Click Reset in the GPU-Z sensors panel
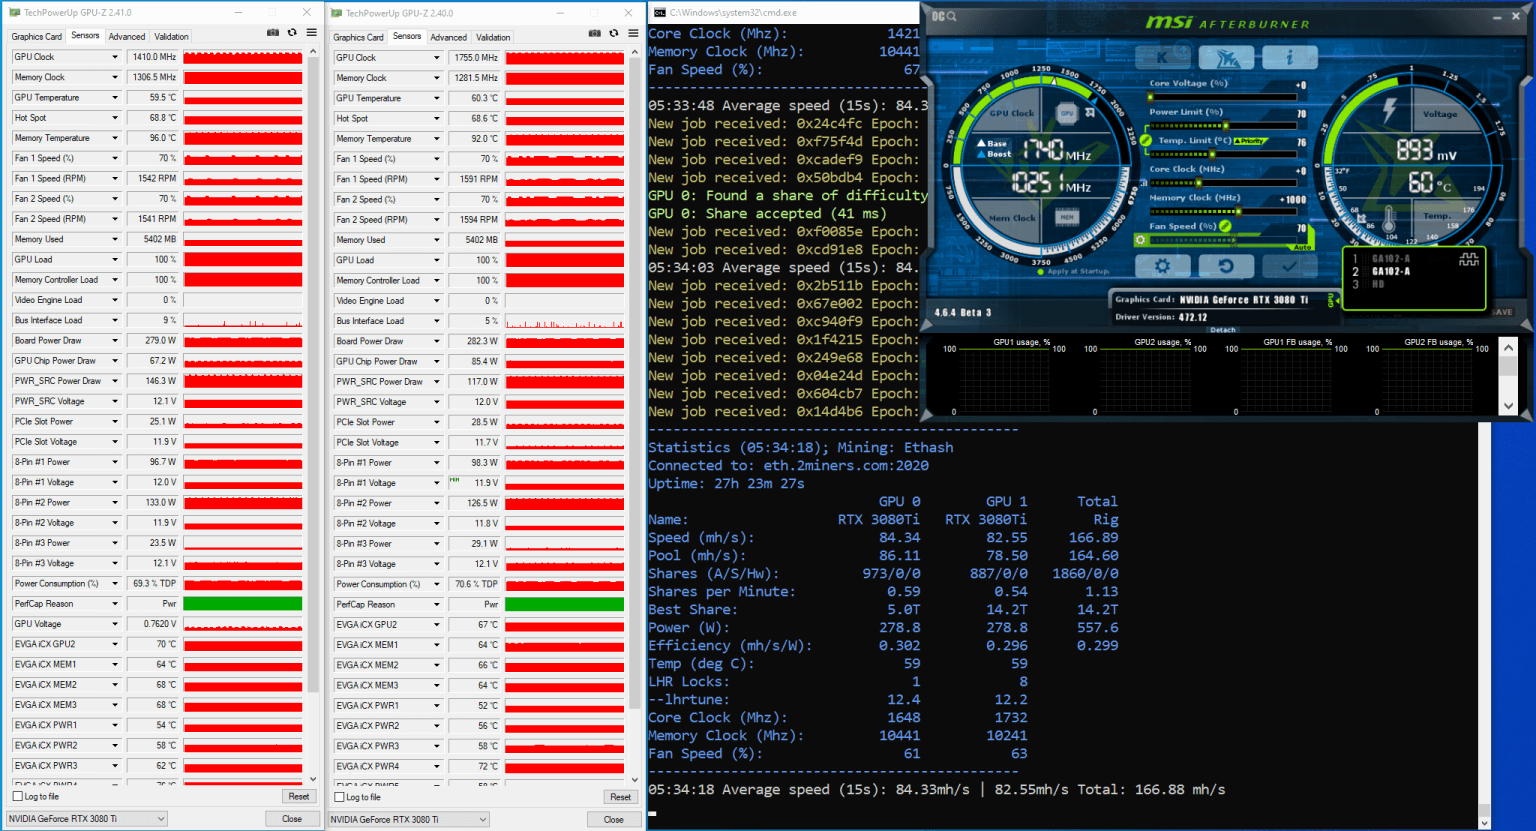This screenshot has width=1536, height=831. [298, 796]
